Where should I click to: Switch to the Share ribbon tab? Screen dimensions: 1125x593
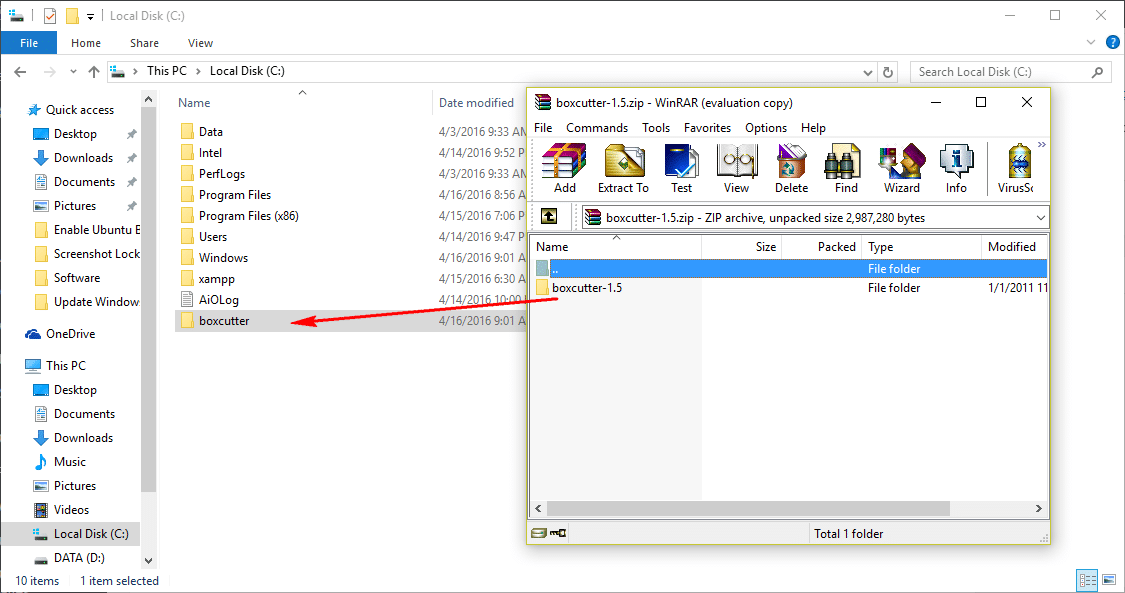click(144, 43)
